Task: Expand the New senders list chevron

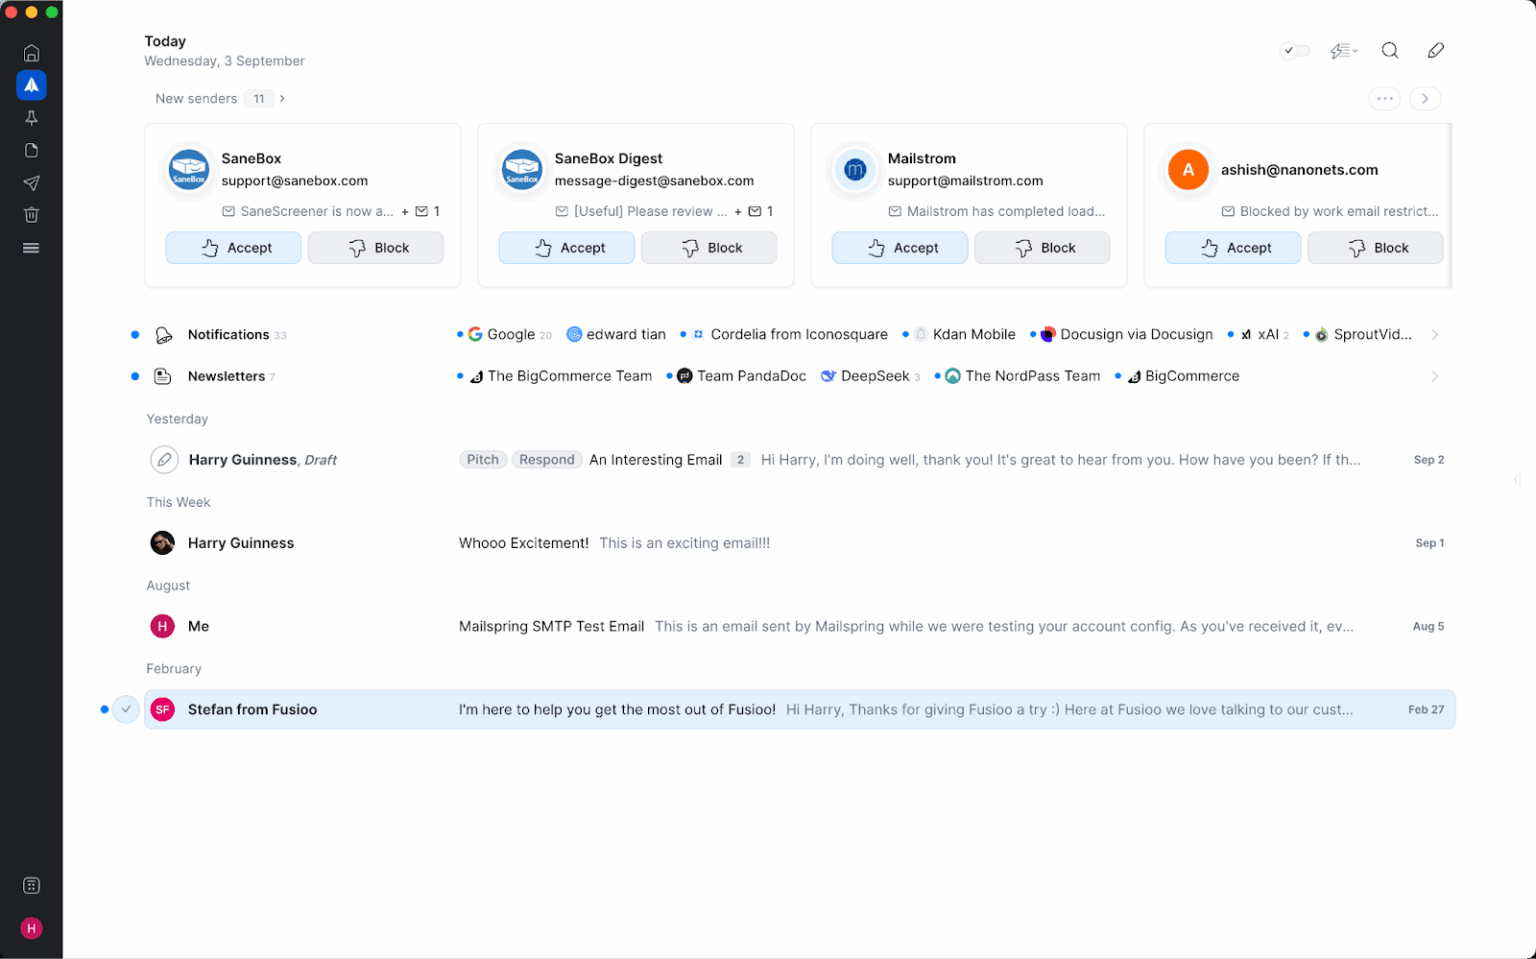Action: click(282, 98)
